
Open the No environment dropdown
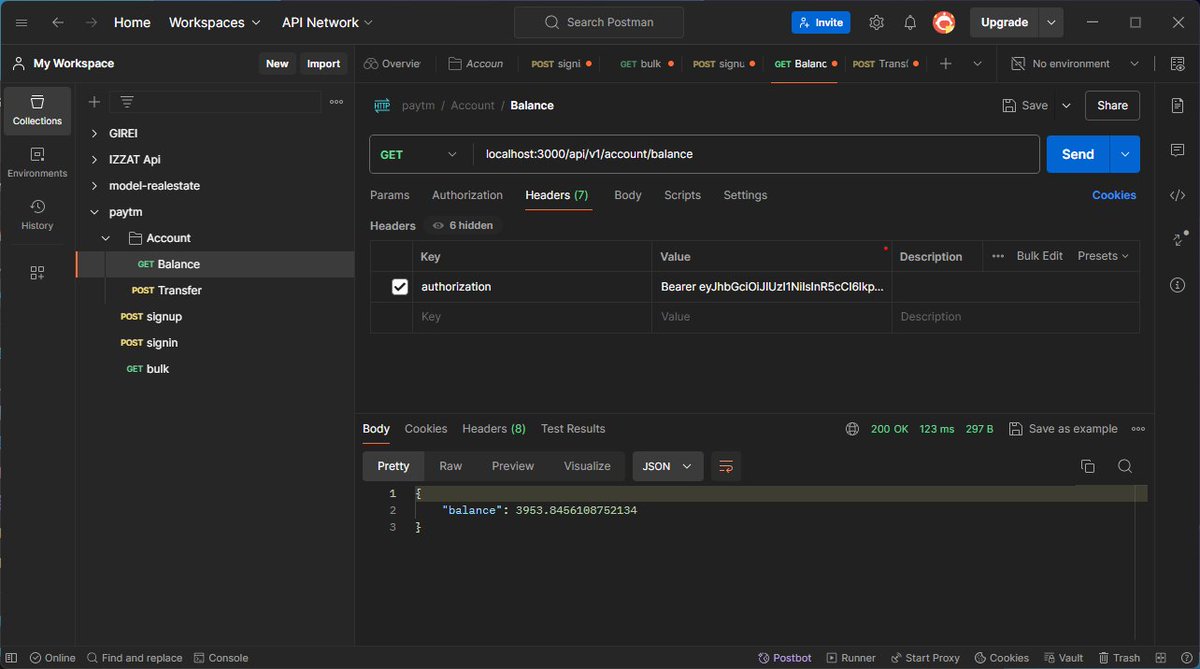pyautogui.click(x=1075, y=64)
